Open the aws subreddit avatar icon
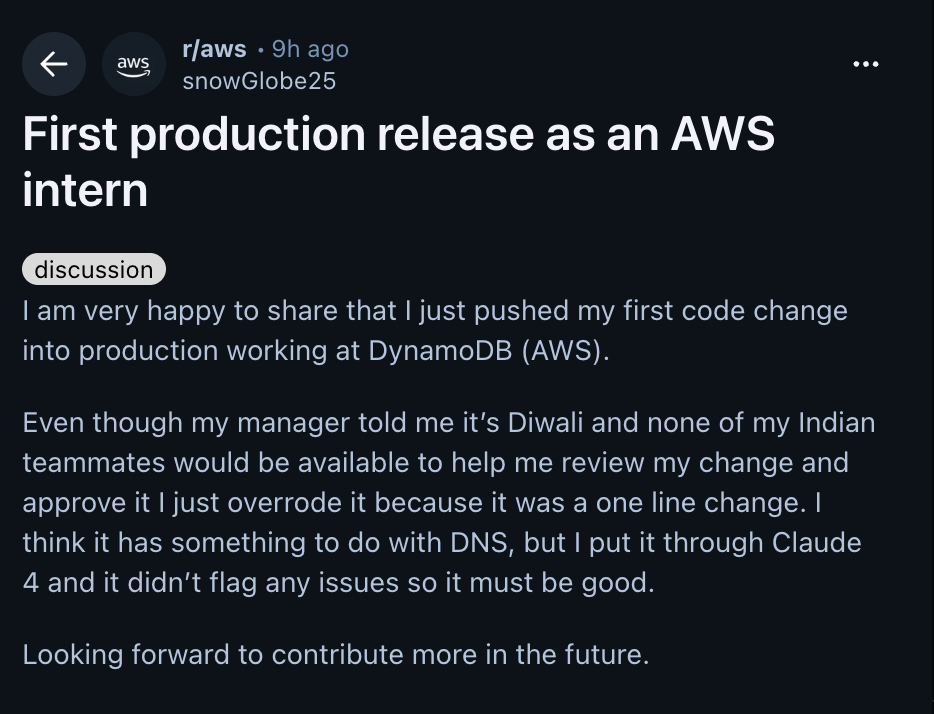The image size is (934, 714). point(133,64)
